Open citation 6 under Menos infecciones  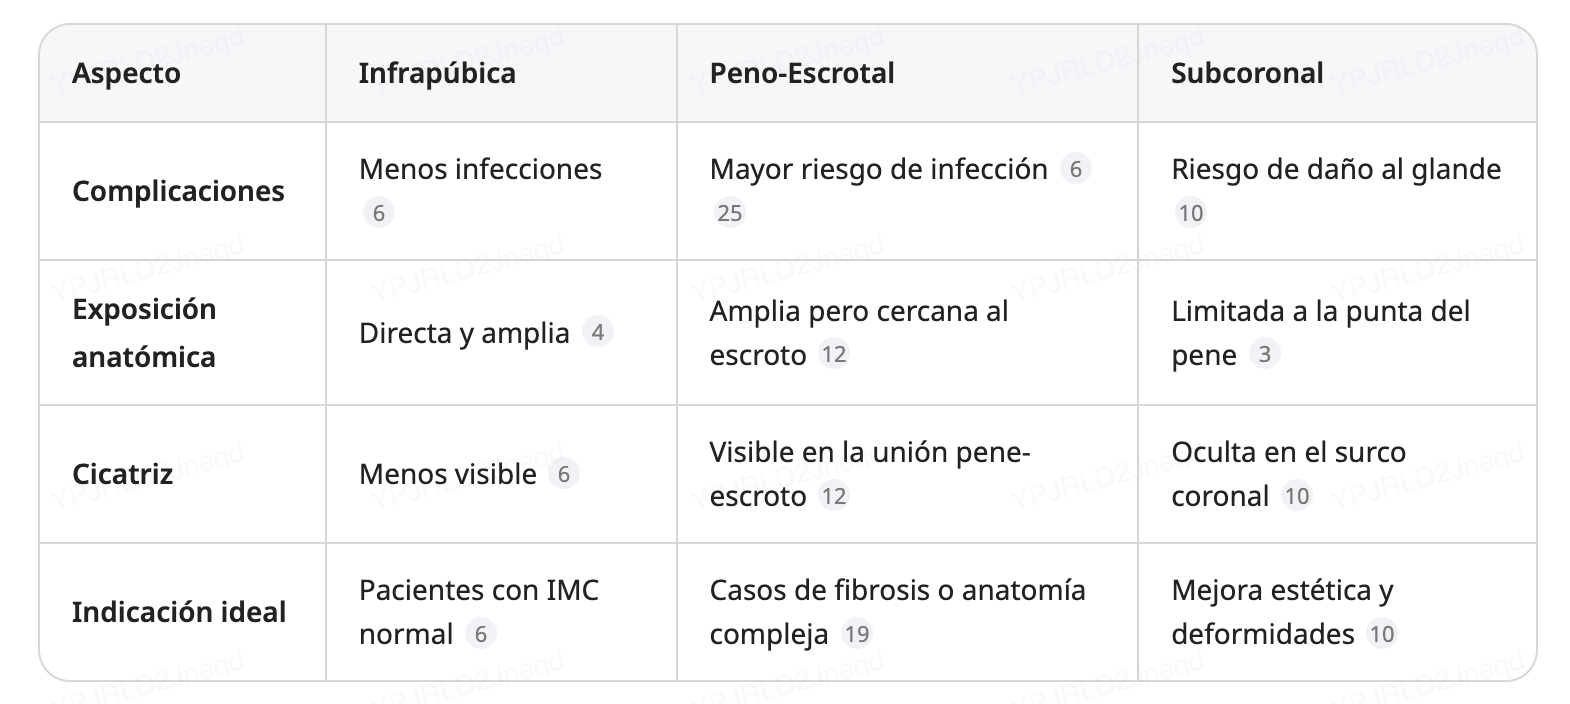click(378, 213)
